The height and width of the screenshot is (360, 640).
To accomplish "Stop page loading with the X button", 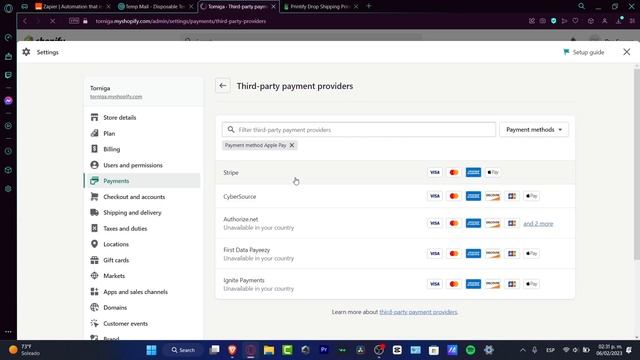I will [x=52, y=21].
